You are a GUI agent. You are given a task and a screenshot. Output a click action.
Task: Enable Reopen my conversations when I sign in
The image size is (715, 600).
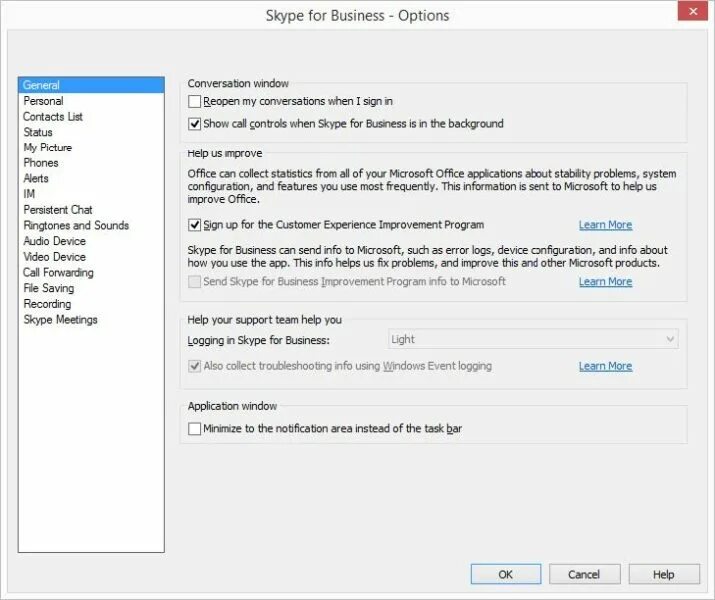[195, 101]
